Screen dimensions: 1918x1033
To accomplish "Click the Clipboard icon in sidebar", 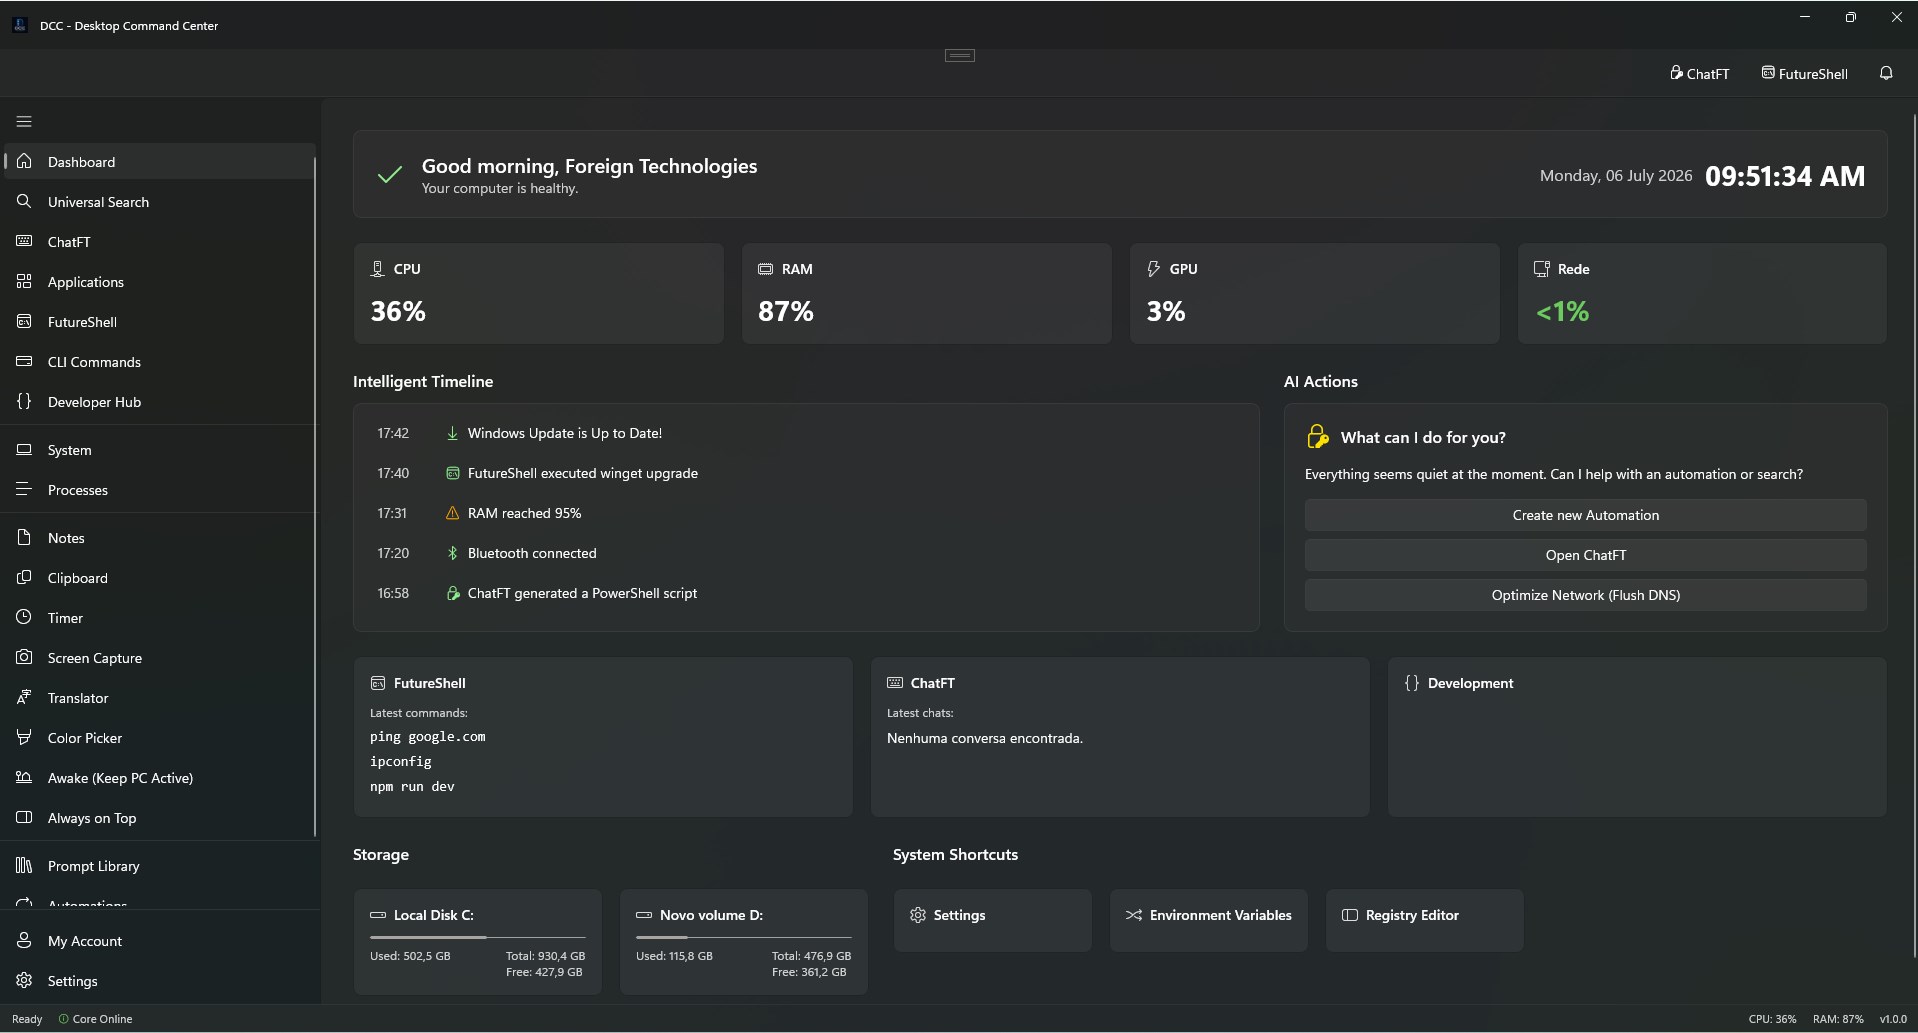I will (24, 577).
